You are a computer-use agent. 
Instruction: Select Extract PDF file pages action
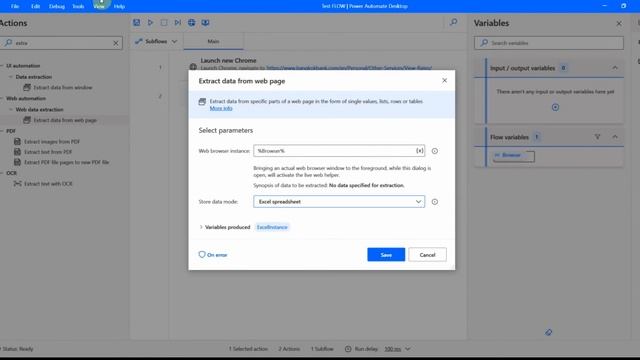(62, 162)
